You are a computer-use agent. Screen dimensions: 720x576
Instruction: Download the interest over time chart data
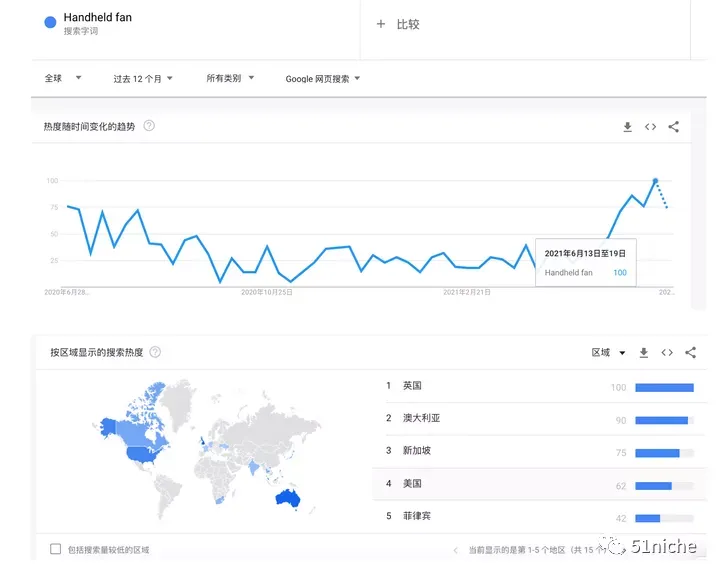(627, 127)
